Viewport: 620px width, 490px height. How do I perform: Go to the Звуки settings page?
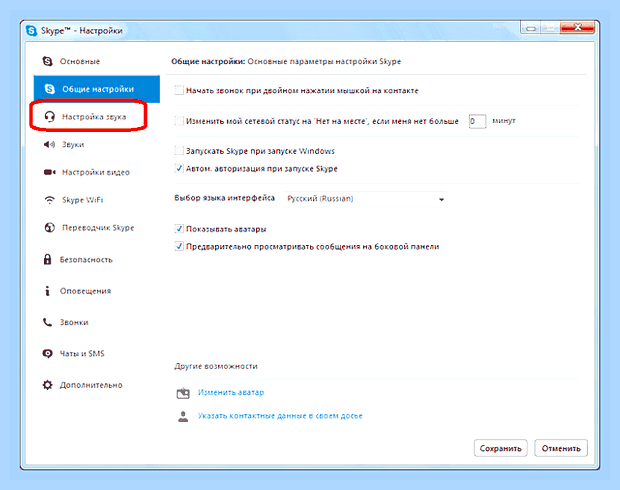click(73, 144)
